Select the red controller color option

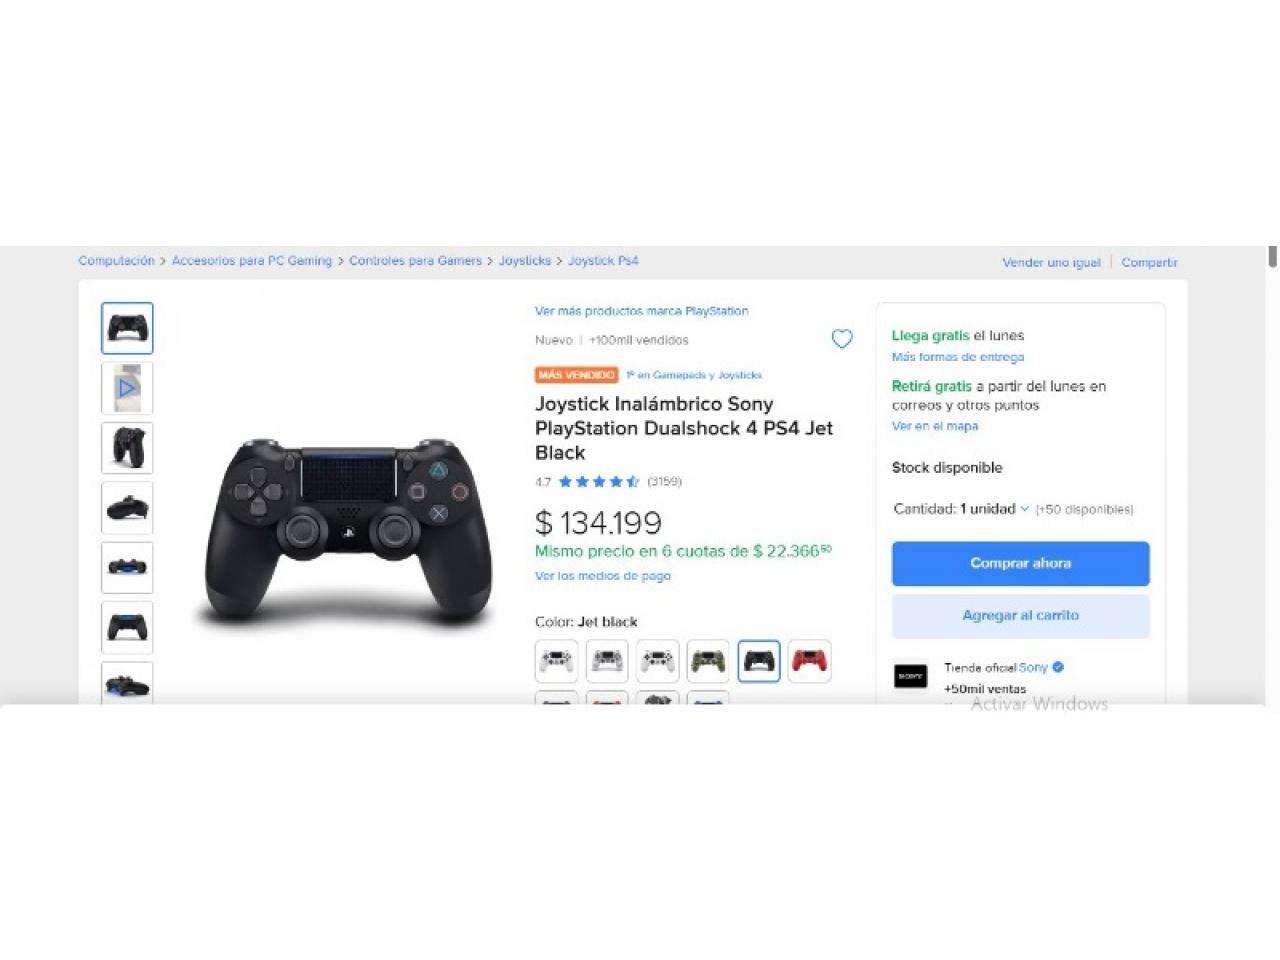coord(809,661)
